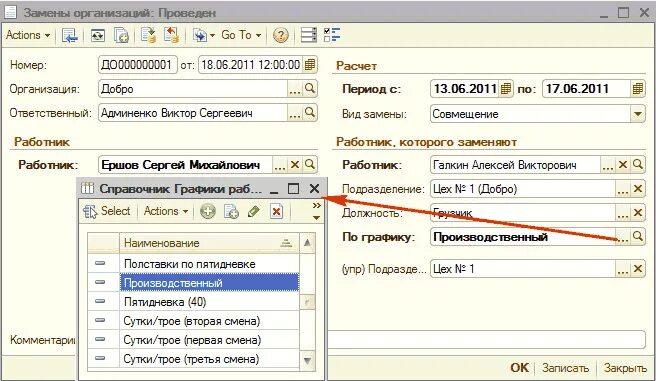
Task: Open the dropdown arrow next to create-based-on icon
Action: (x=212, y=36)
